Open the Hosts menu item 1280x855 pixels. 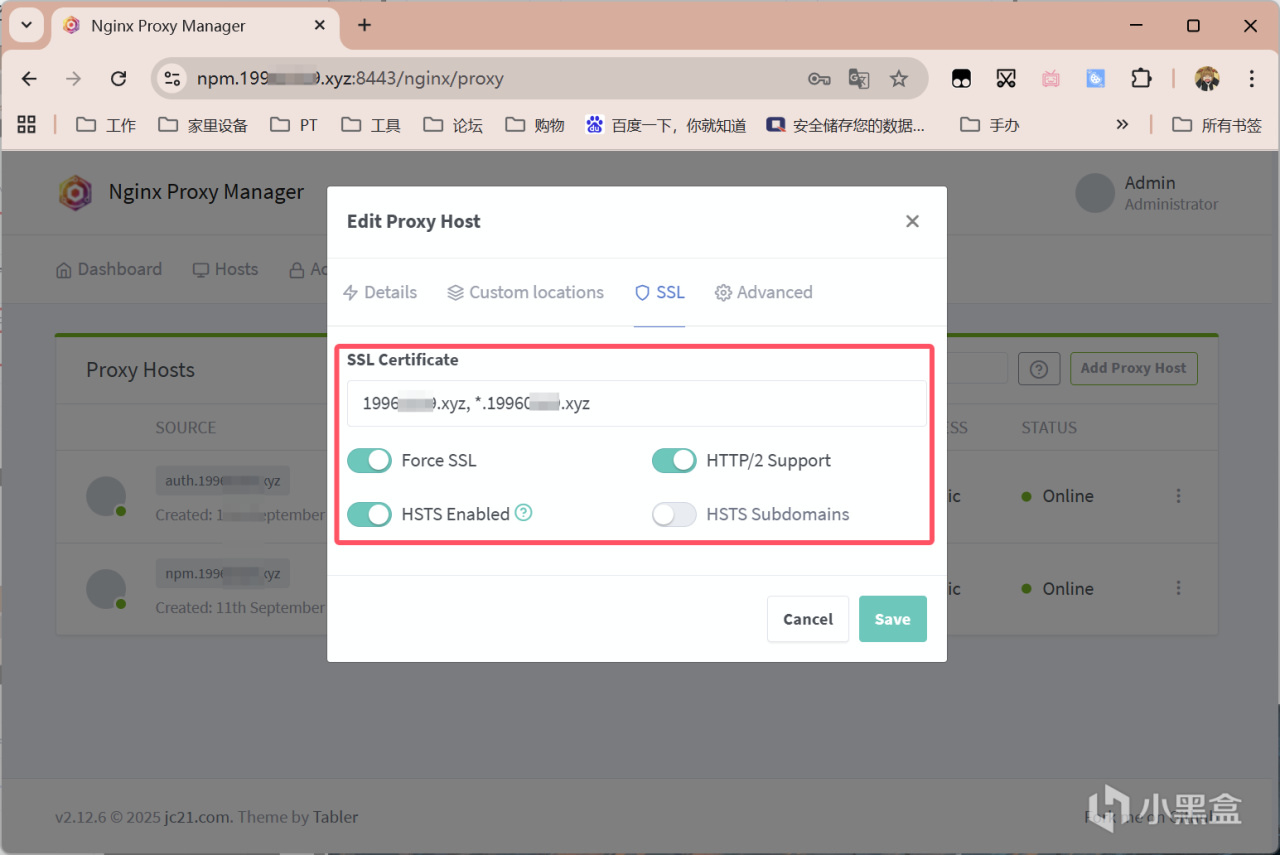tap(225, 269)
